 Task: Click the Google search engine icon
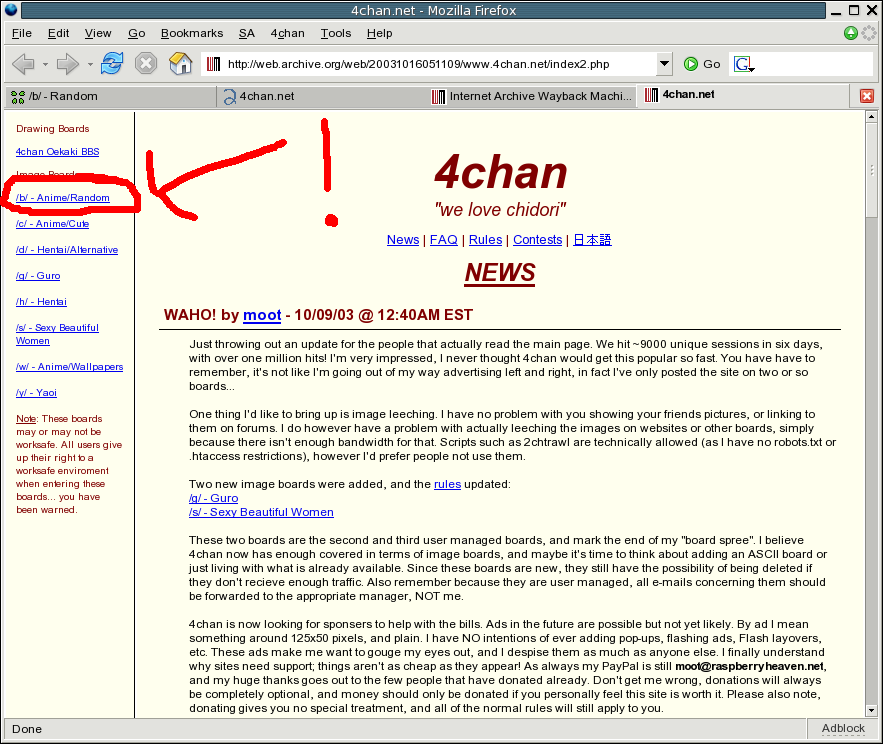click(x=743, y=64)
